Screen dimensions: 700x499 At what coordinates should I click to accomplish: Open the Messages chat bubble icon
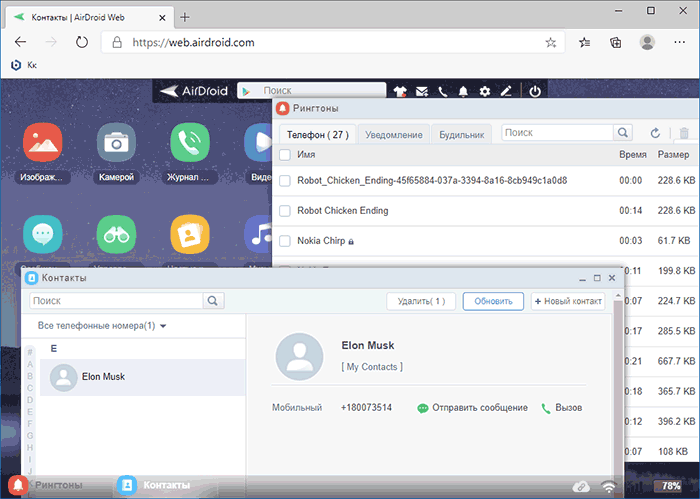tap(42, 234)
